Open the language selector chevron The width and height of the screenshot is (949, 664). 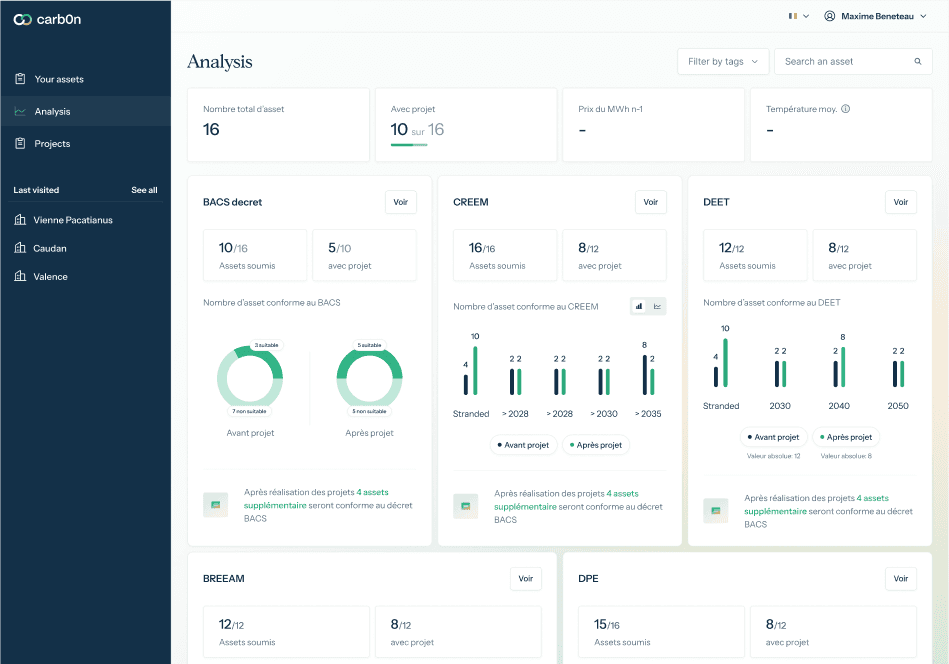(806, 16)
